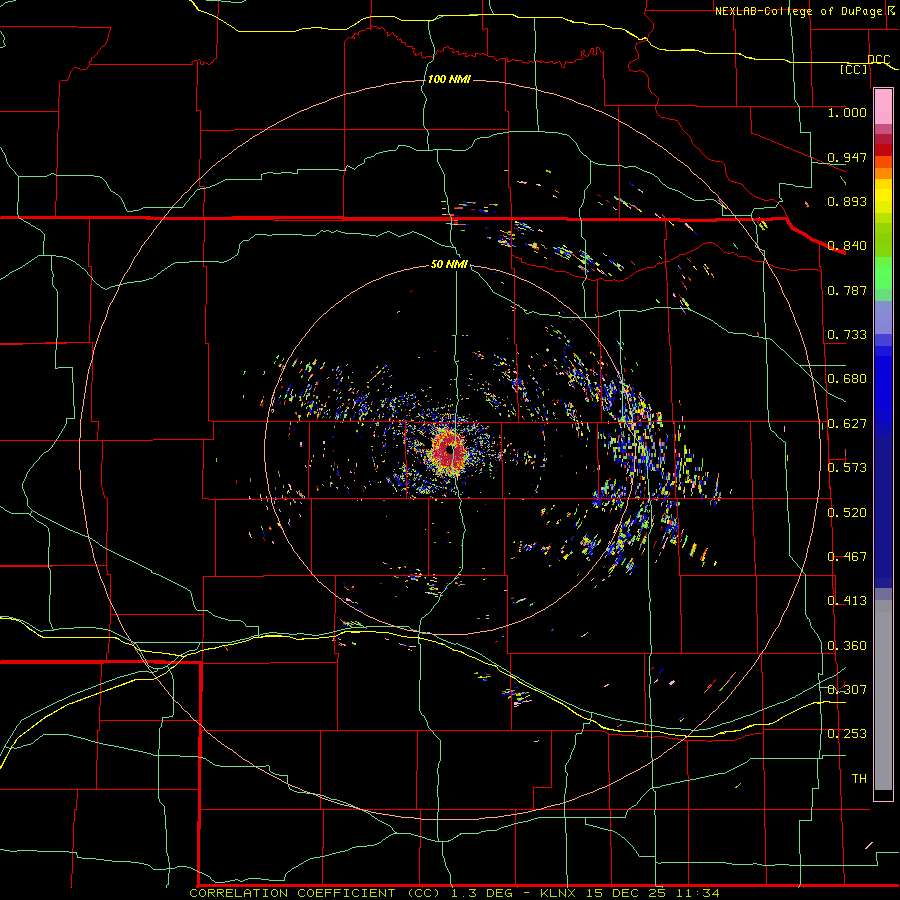
Task: Select the 0.840 legend value
Action: coord(847,246)
